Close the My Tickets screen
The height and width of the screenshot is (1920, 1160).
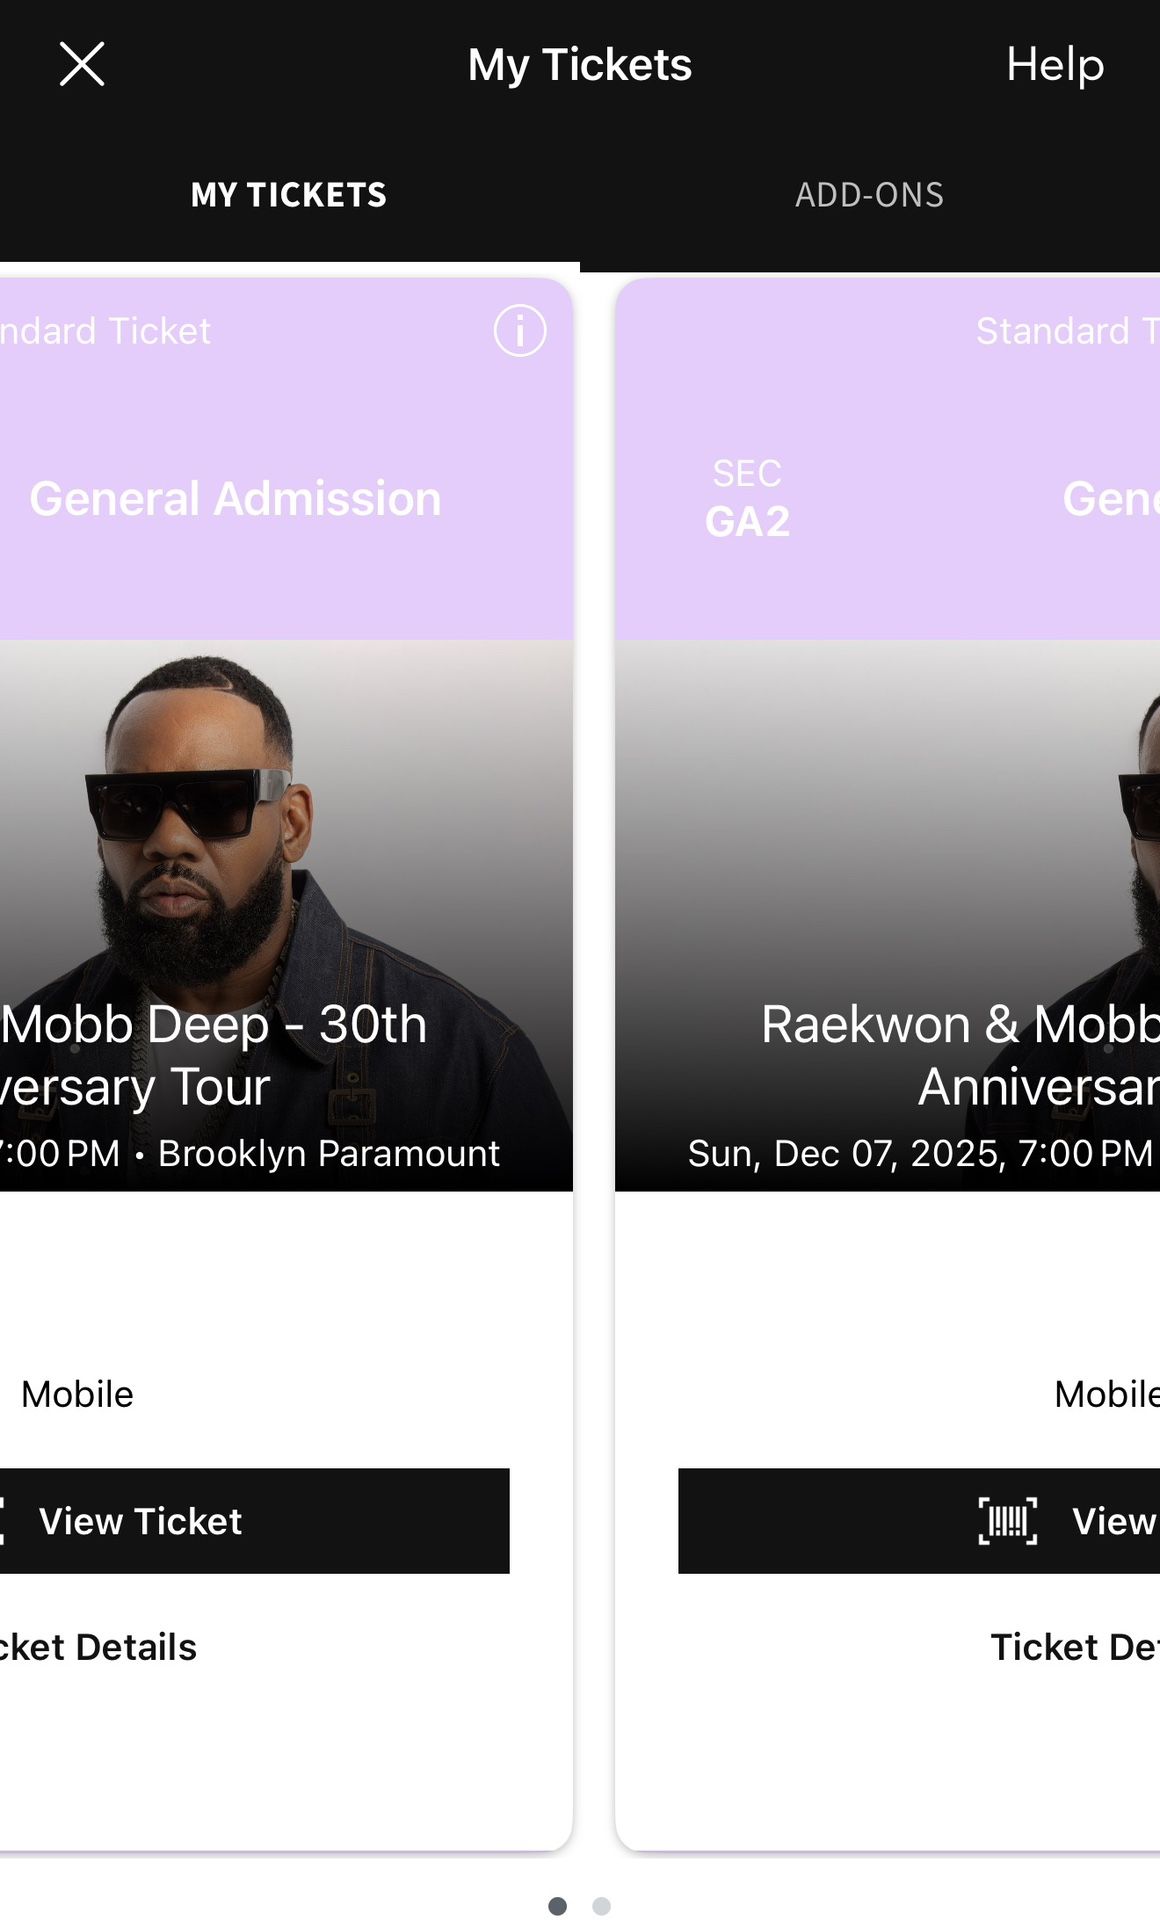coord(82,64)
